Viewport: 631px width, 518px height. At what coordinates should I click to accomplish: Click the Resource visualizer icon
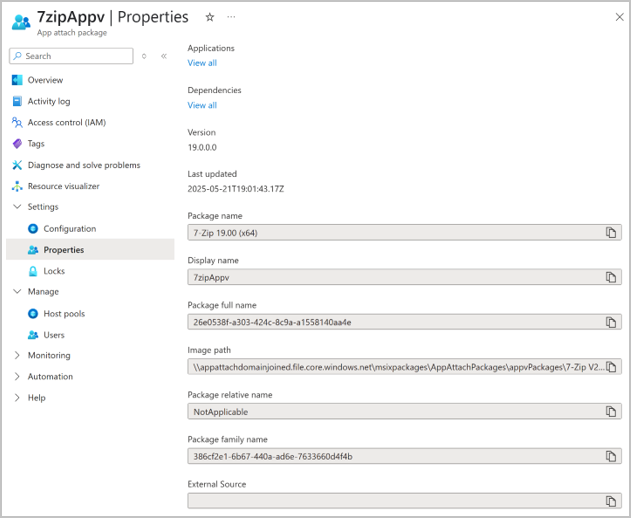[17, 186]
